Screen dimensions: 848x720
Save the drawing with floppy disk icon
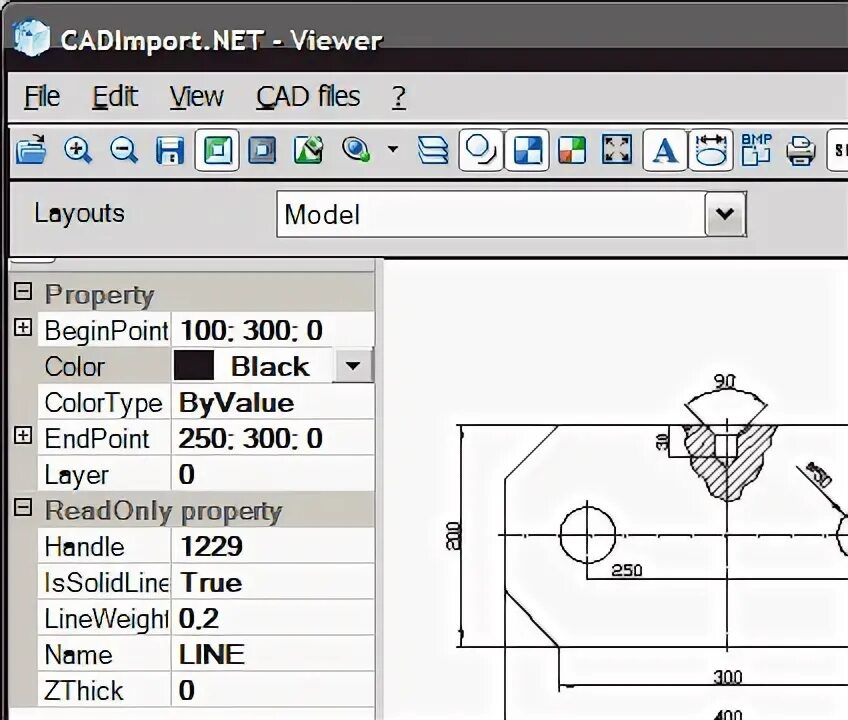(x=170, y=150)
